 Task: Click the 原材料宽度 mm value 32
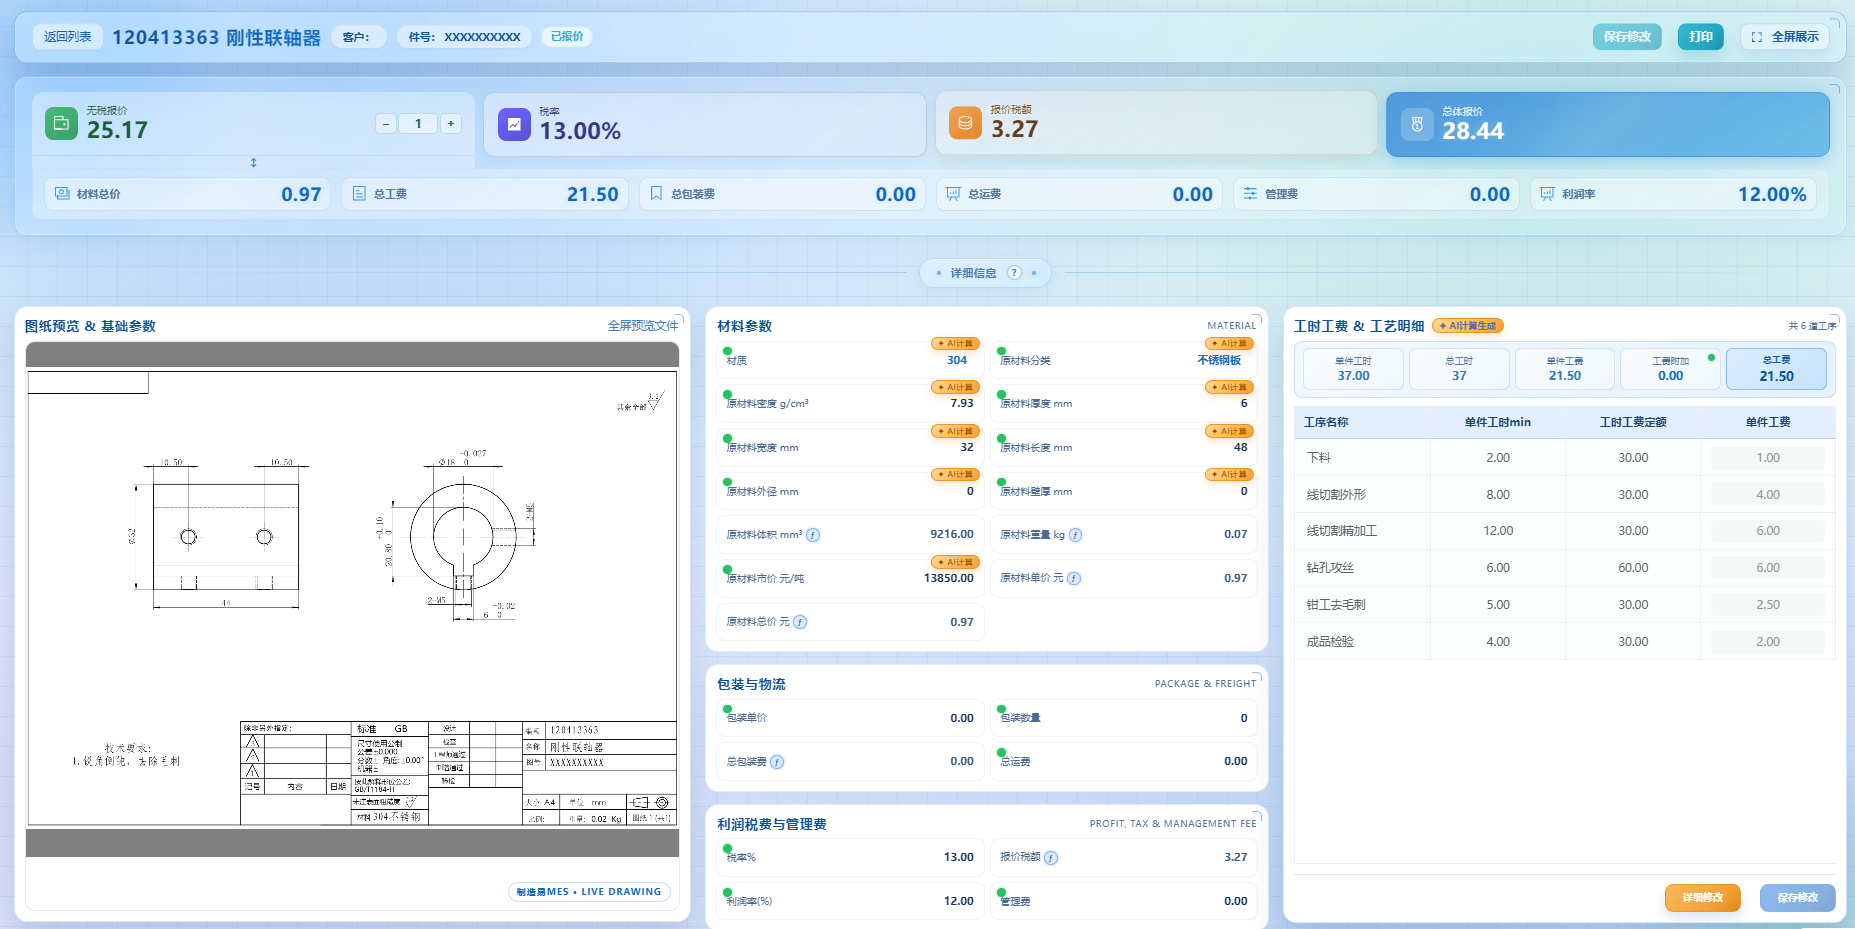[x=966, y=447]
